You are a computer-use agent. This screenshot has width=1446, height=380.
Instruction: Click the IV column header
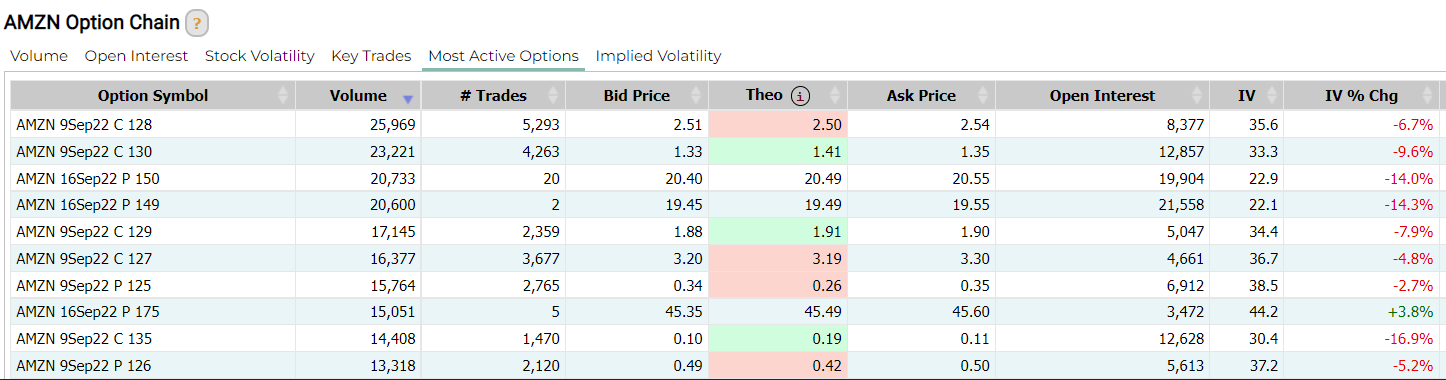click(x=1246, y=96)
